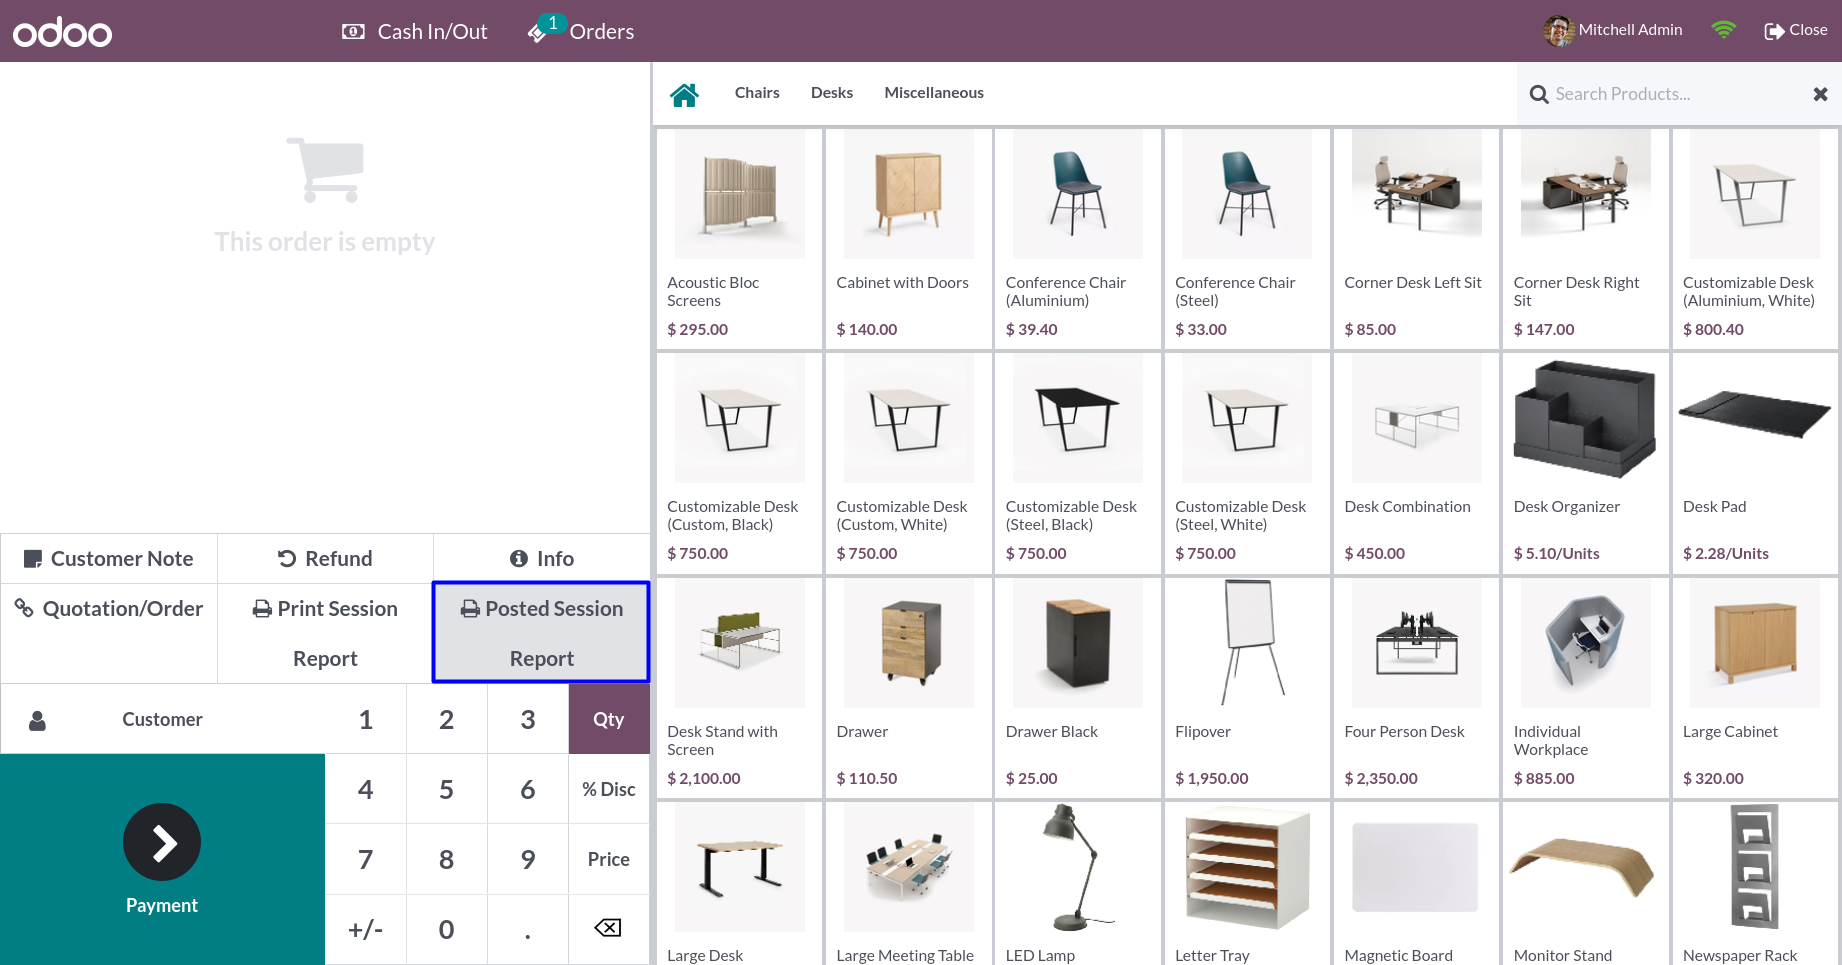Screen dimensions: 1842x965
Task: Add Individual Workplace product
Action: 1586,688
